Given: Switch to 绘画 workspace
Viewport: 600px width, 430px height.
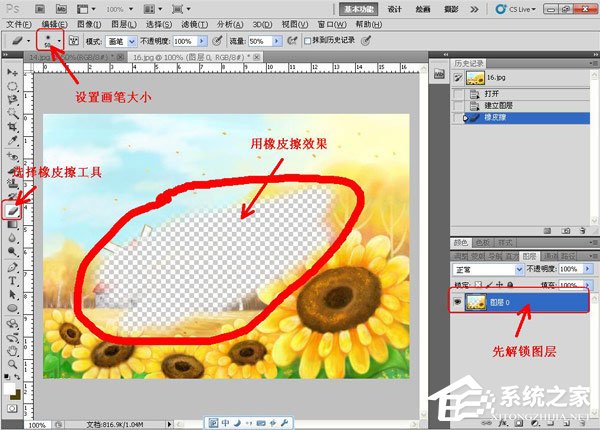Looking at the screenshot, I should (x=423, y=9).
